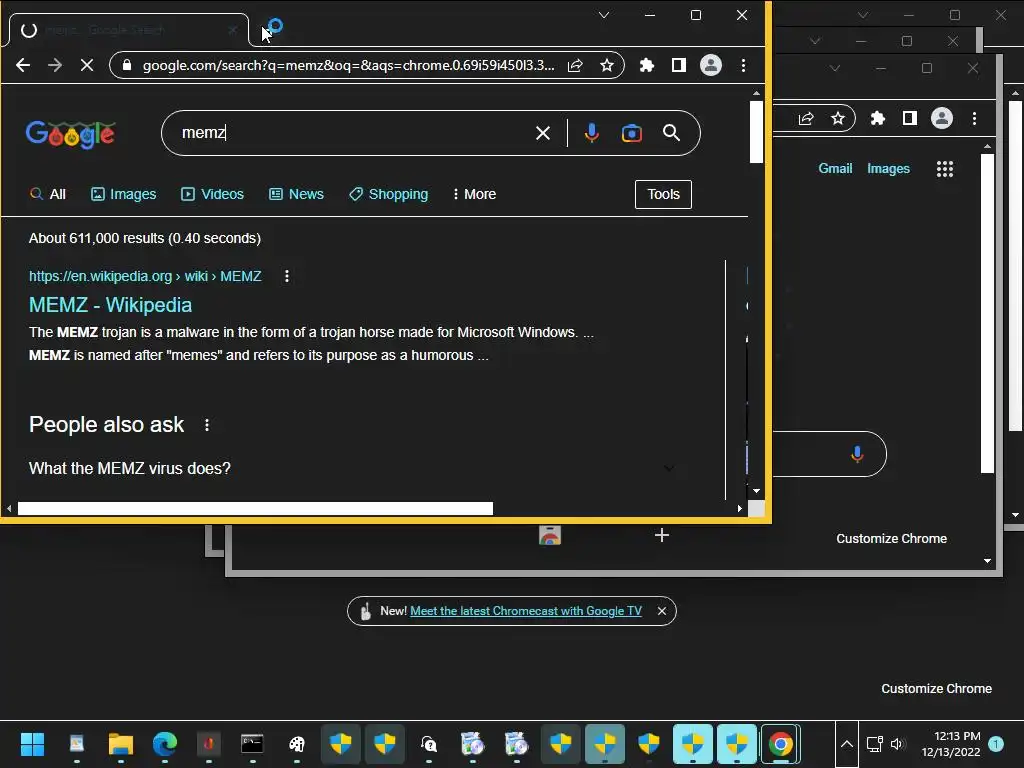Clear the memz query with the X
Image resolution: width=1024 pixels, height=768 pixels.
click(x=543, y=133)
